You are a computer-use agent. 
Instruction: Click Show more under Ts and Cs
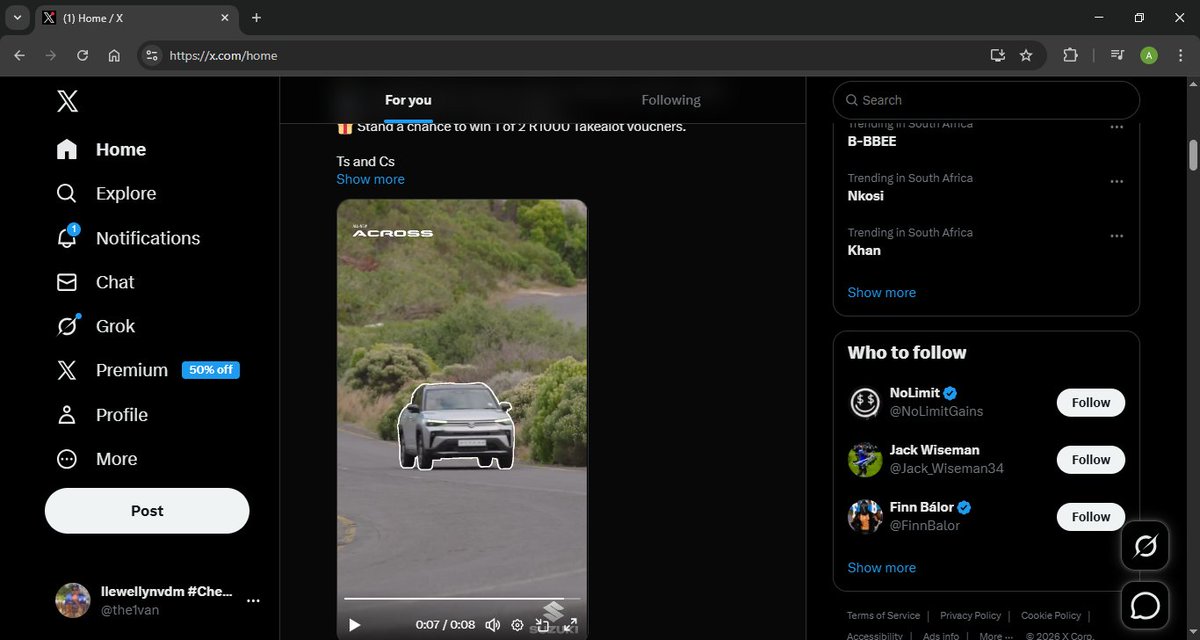370,179
